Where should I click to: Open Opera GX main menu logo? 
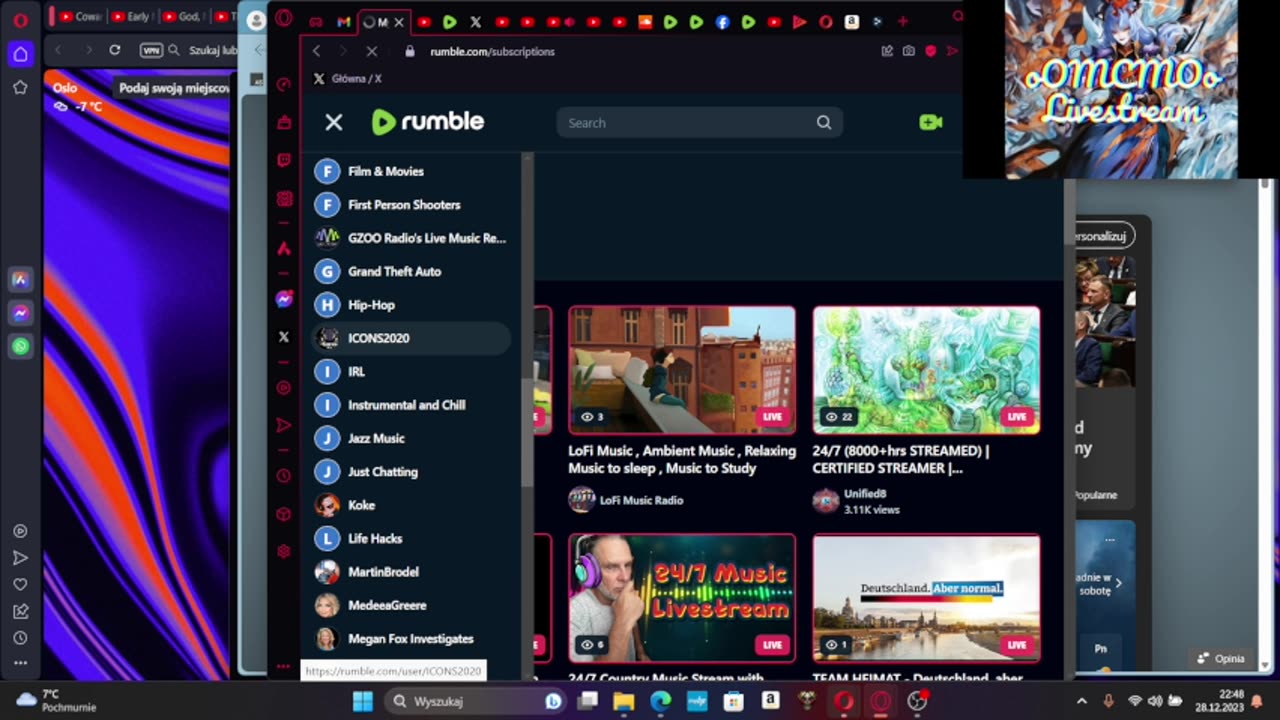click(x=284, y=18)
